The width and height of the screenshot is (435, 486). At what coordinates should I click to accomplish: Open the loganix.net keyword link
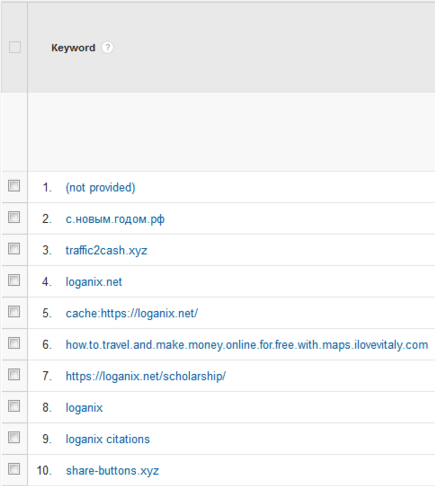[x=94, y=282]
